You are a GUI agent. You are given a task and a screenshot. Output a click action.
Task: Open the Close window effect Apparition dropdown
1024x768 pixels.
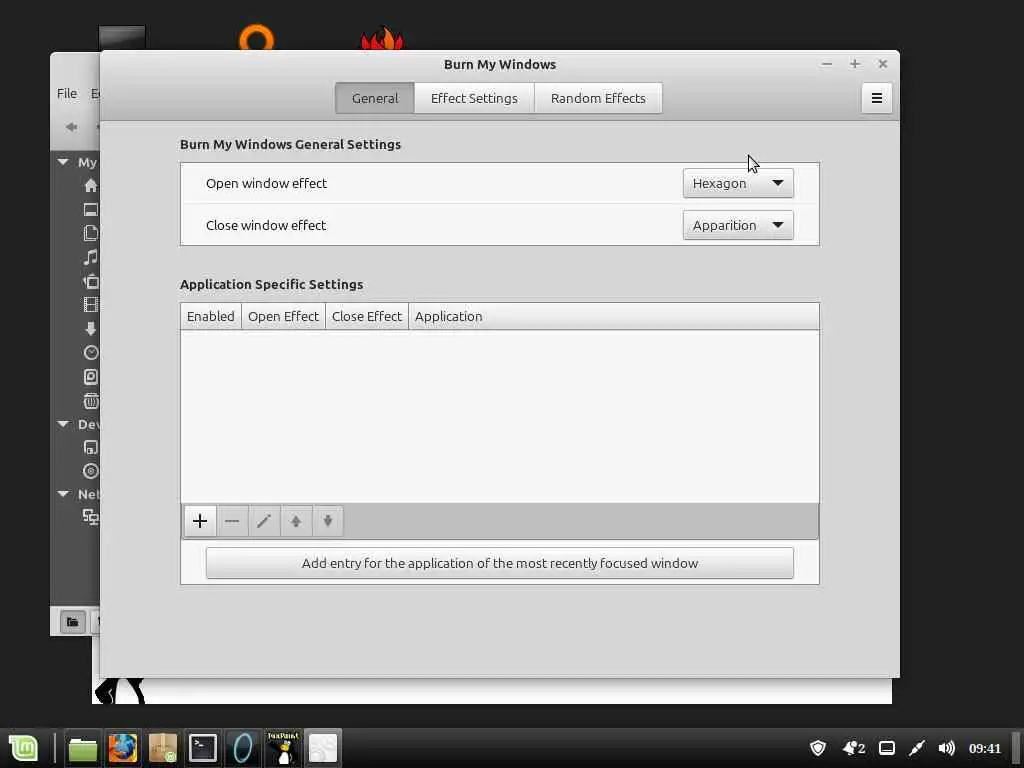(x=738, y=225)
